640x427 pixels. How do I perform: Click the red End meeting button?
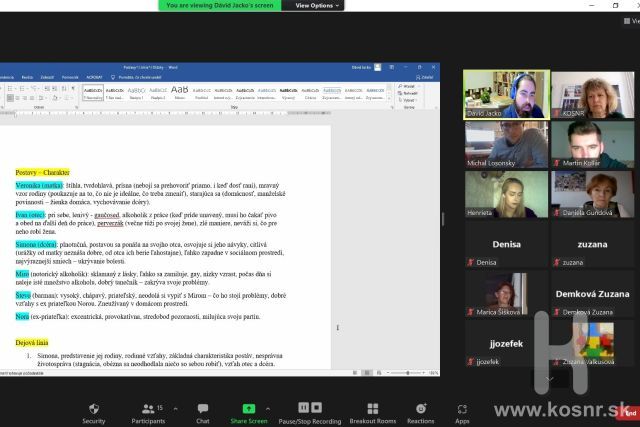coord(629,411)
